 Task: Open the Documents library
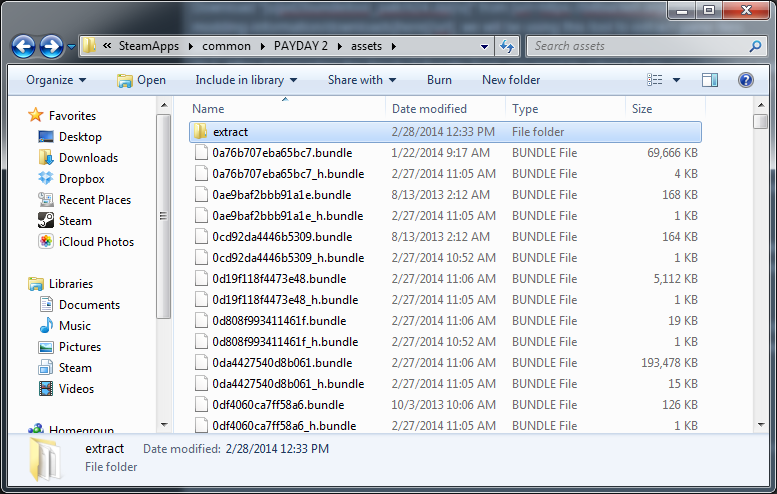[89, 305]
